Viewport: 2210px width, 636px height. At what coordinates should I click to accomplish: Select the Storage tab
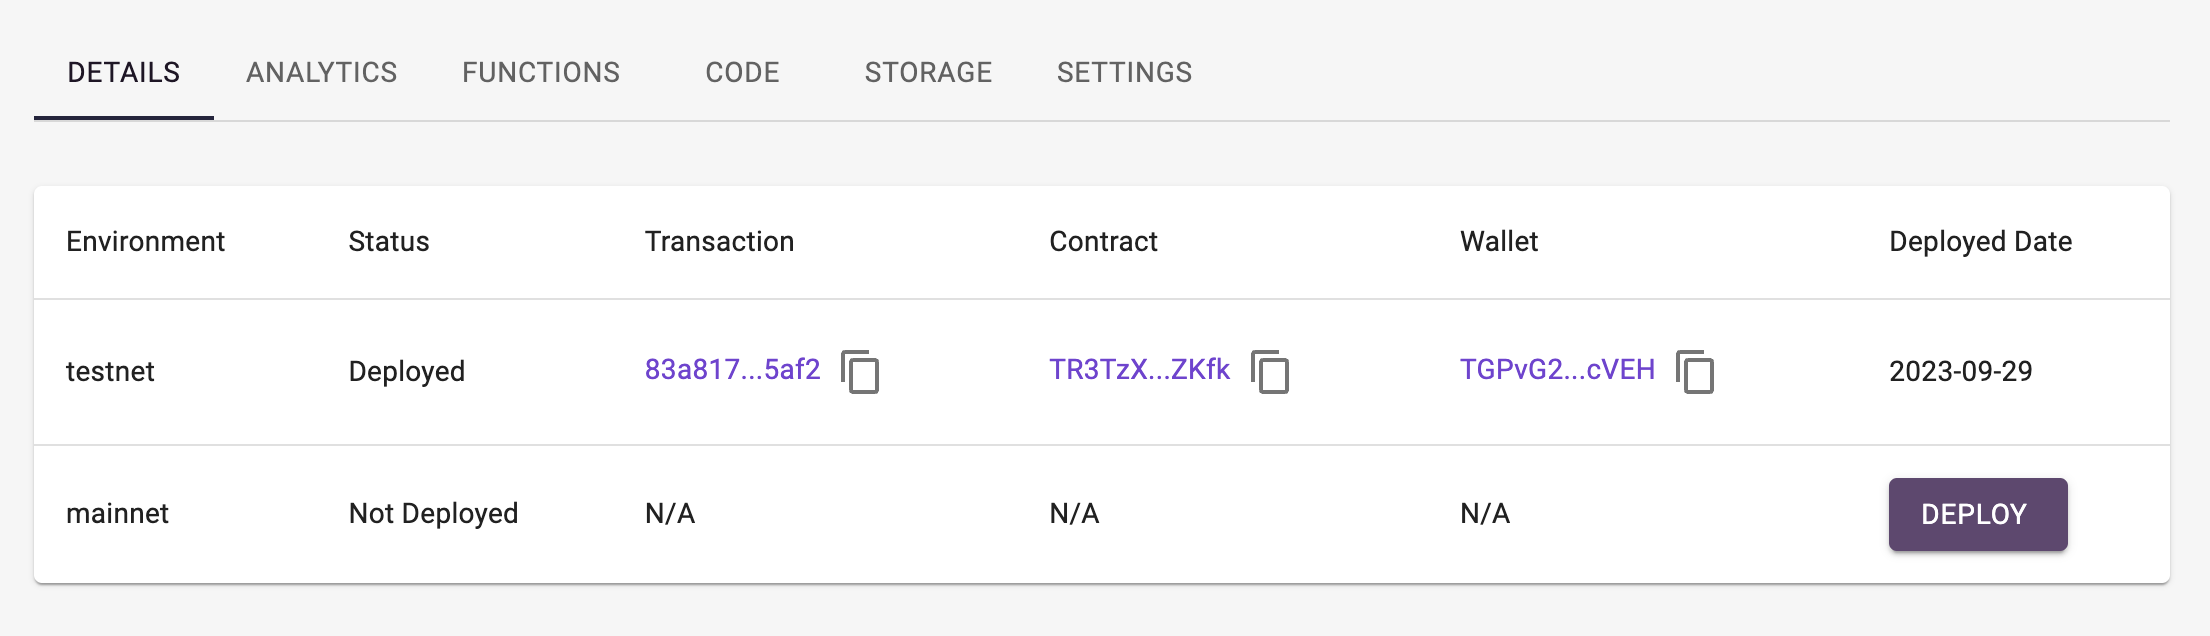pos(928,73)
